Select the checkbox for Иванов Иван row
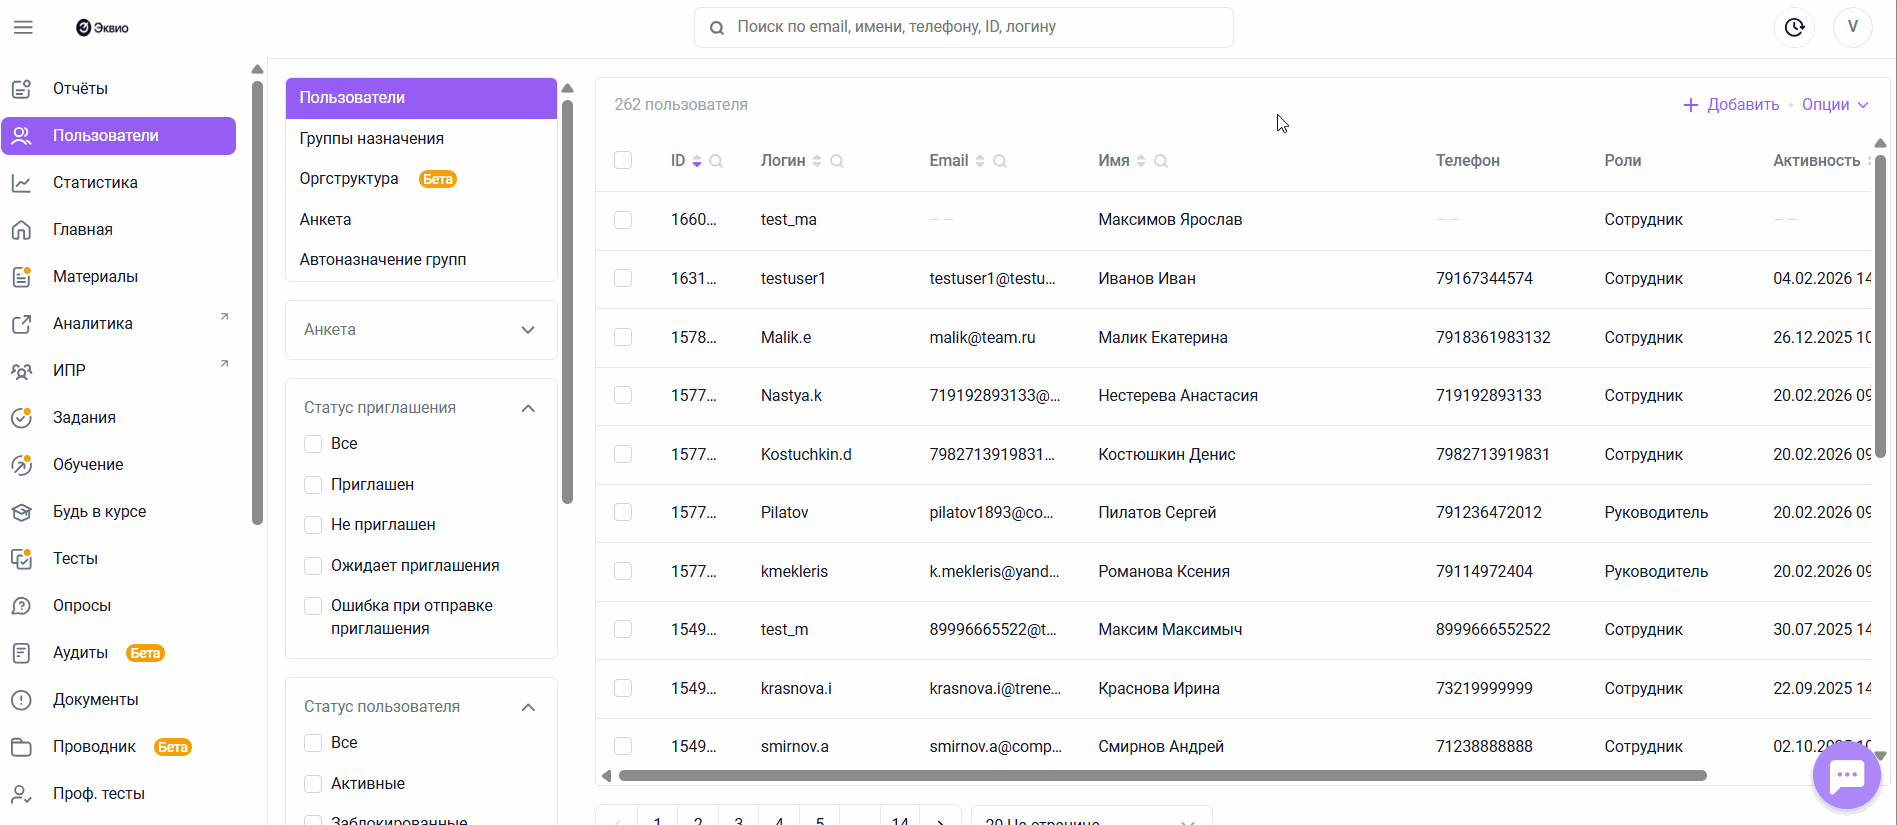Image resolution: width=1897 pixels, height=825 pixels. 623,278
